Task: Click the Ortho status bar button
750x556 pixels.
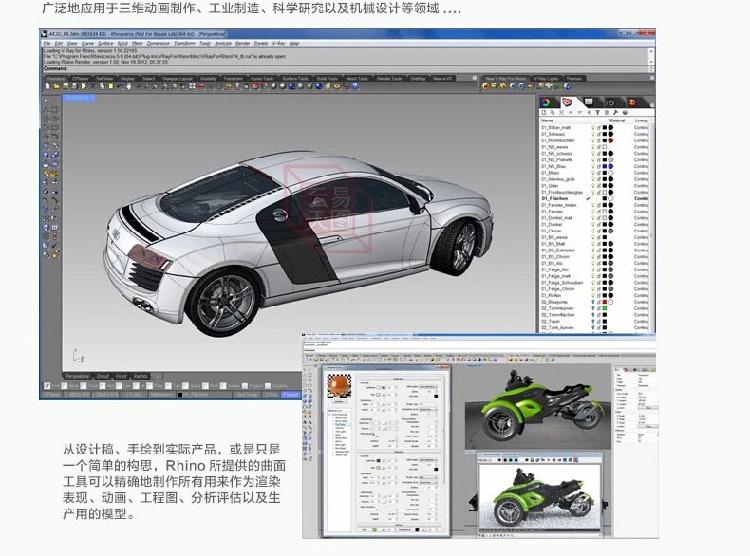Action: point(269,394)
